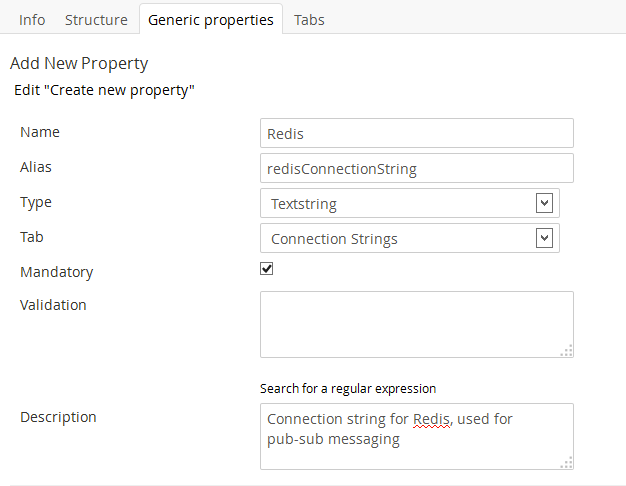Switch to the Info tab
626x486 pixels.
tap(32, 19)
